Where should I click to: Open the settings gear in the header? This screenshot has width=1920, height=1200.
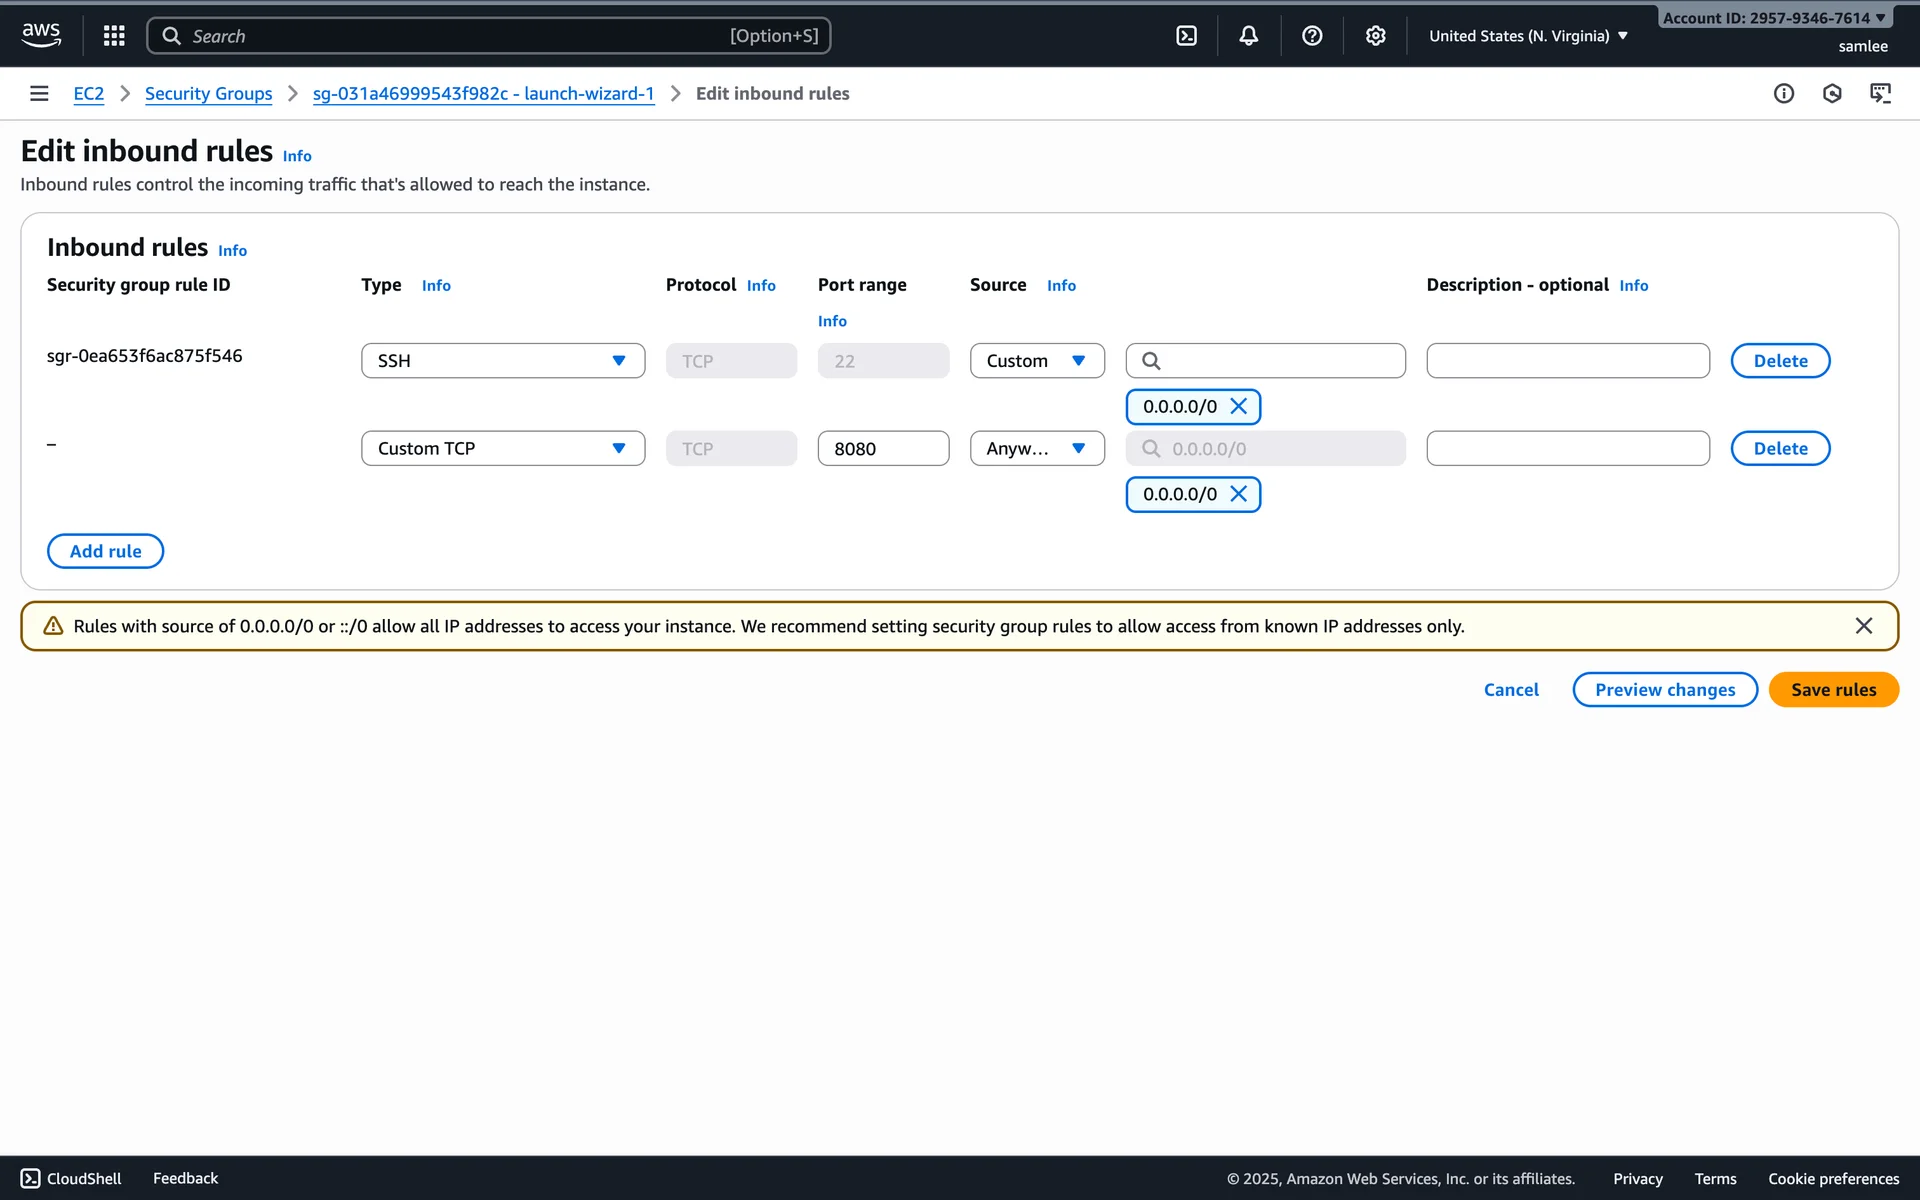coord(1376,36)
